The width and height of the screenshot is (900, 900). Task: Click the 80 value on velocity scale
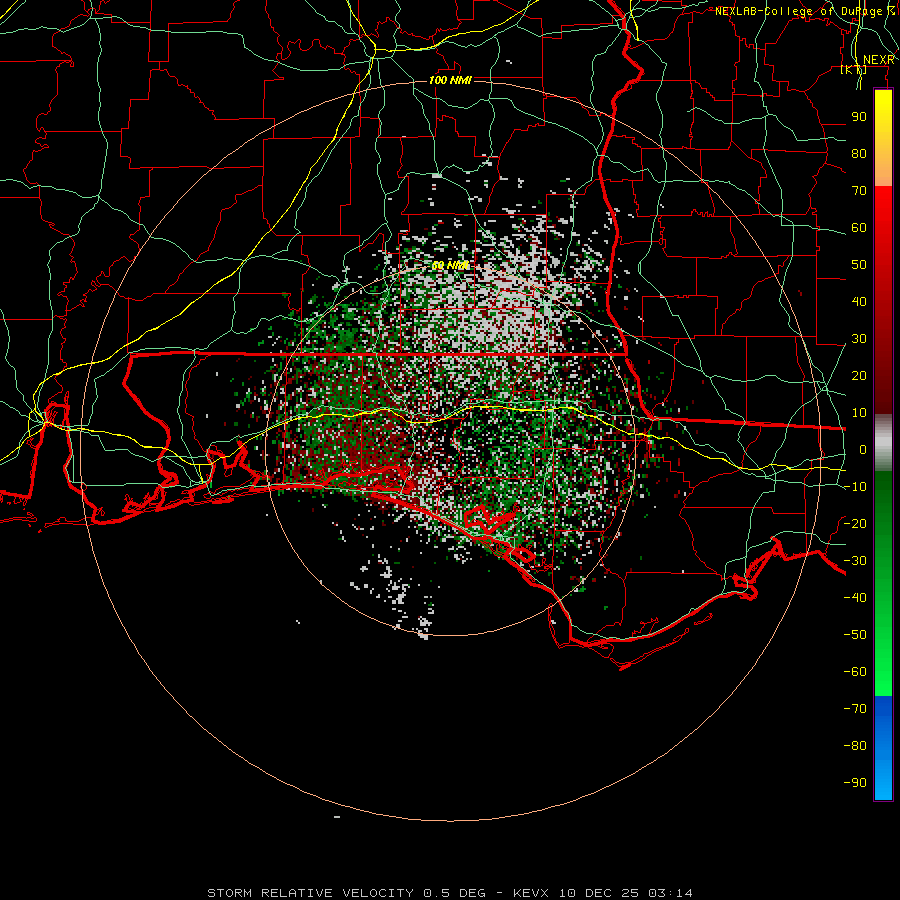859,154
